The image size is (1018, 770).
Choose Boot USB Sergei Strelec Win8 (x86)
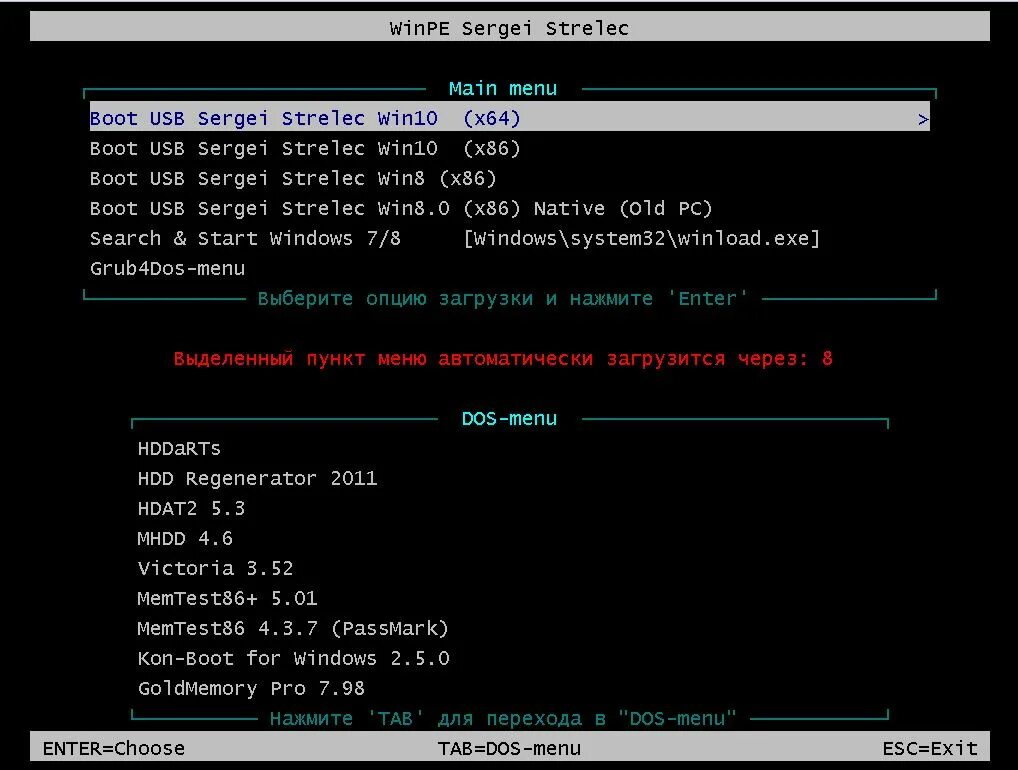[x=293, y=179]
